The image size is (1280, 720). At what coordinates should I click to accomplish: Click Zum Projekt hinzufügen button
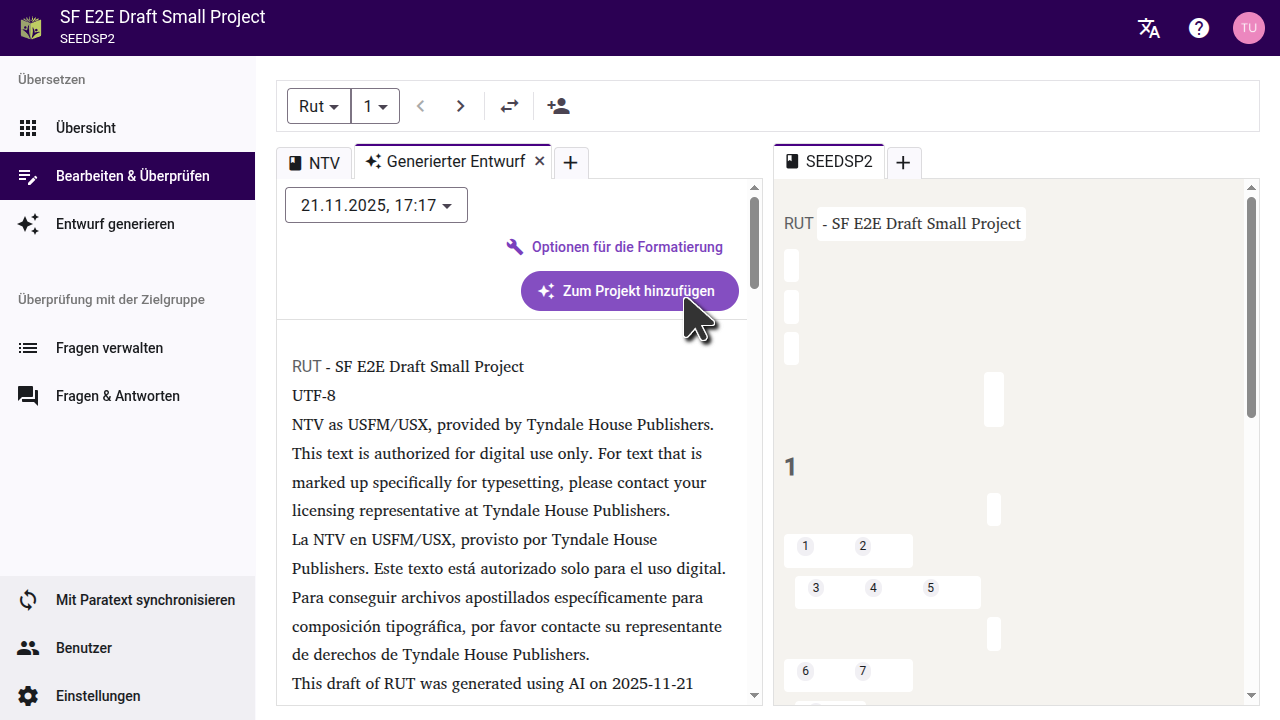629,291
